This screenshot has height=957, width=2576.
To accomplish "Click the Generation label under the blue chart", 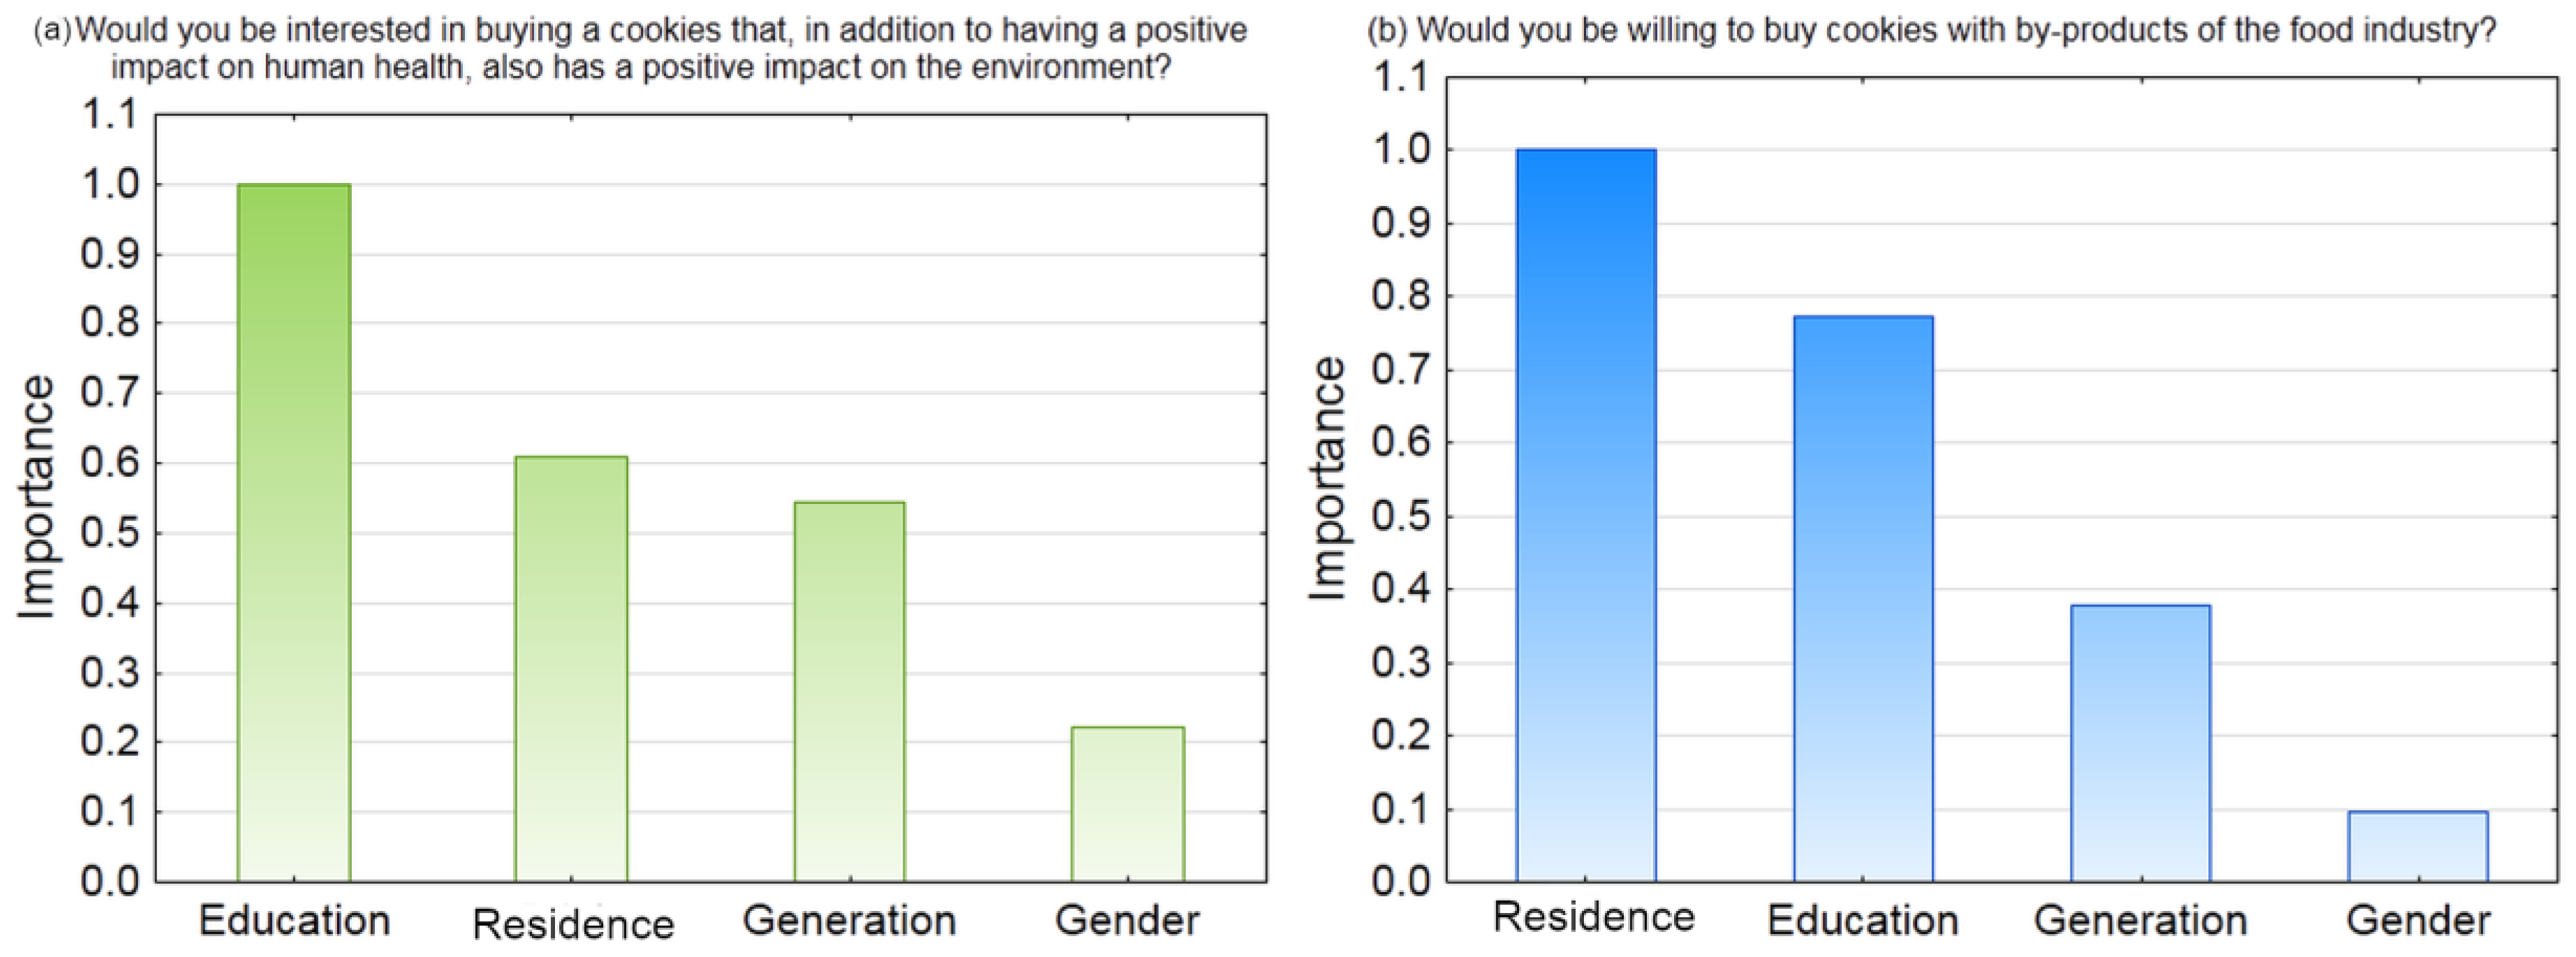I will (x=2140, y=921).
